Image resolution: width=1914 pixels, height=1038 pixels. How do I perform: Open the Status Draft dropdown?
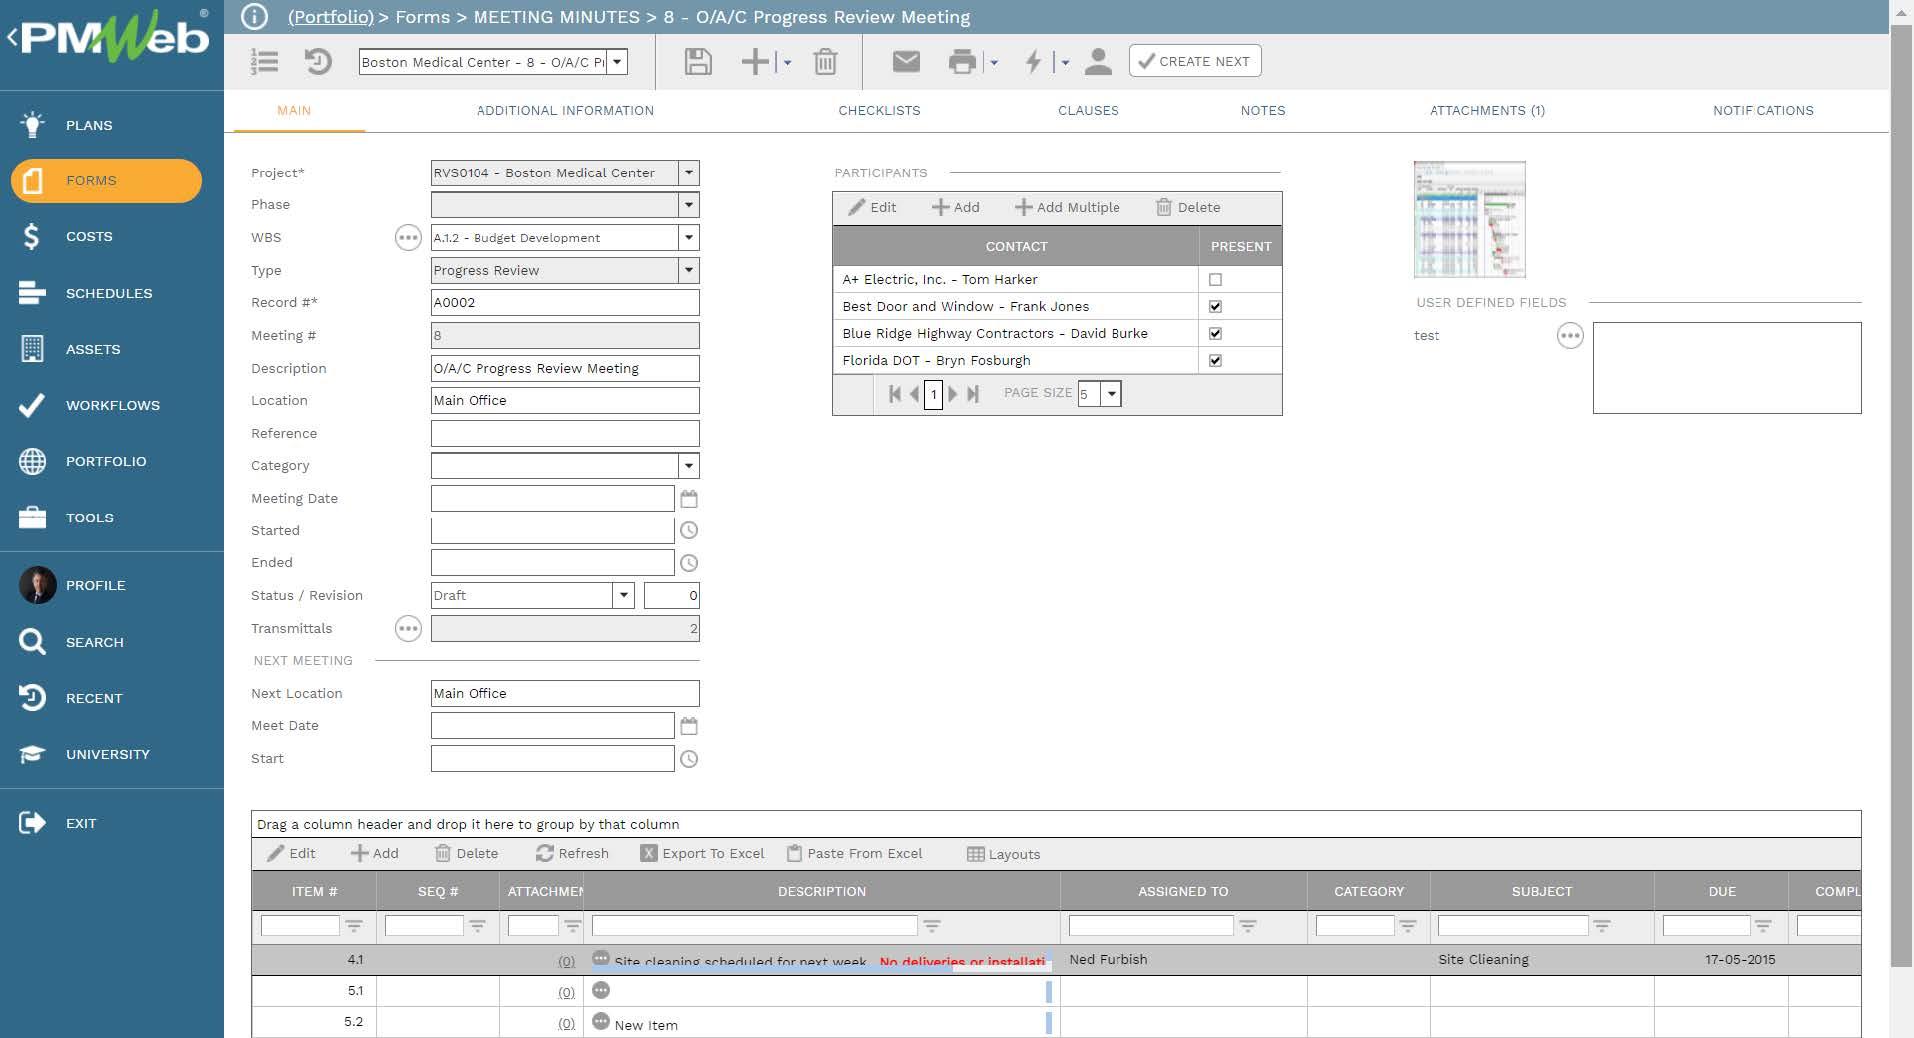623,596
